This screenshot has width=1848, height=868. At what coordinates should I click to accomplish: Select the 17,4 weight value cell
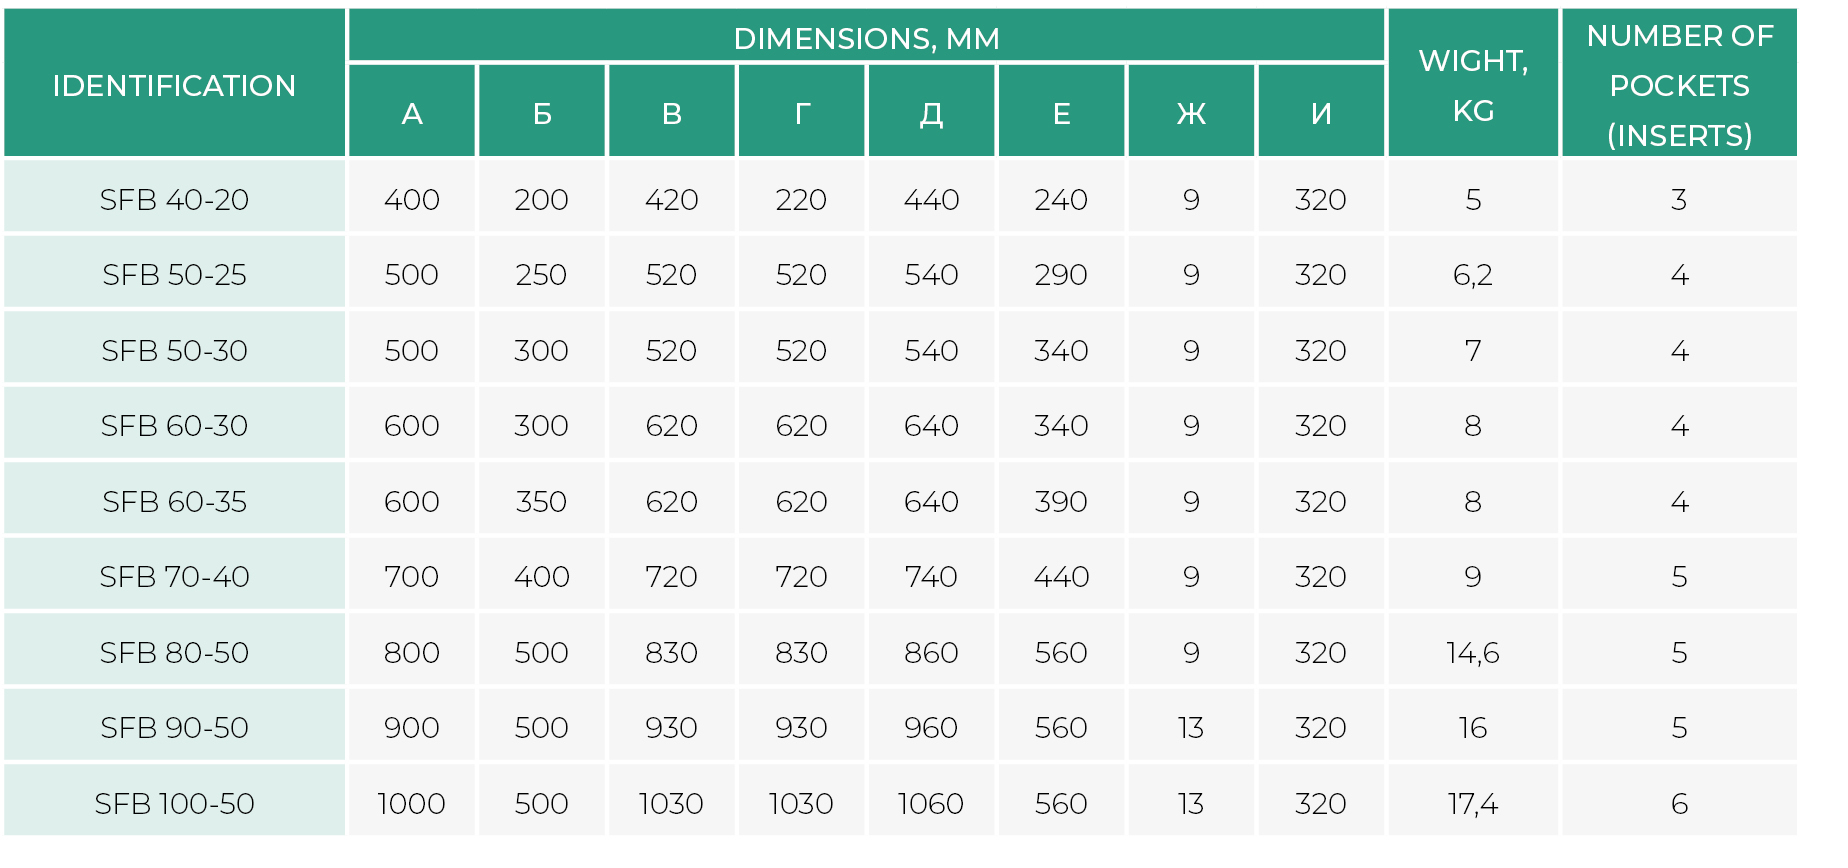point(1473,803)
